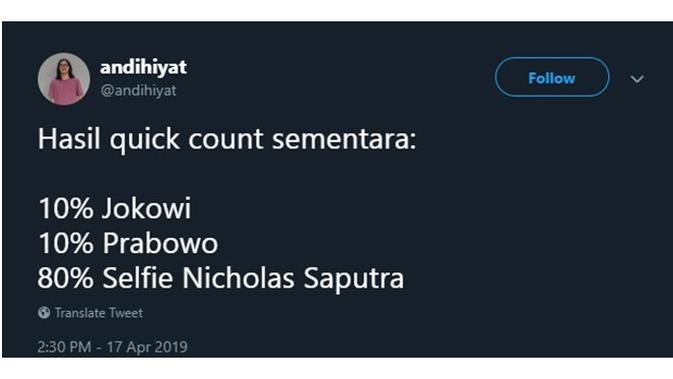Click the name 'Nicholas Saputra'
The width and height of the screenshot is (673, 379).
293,278
